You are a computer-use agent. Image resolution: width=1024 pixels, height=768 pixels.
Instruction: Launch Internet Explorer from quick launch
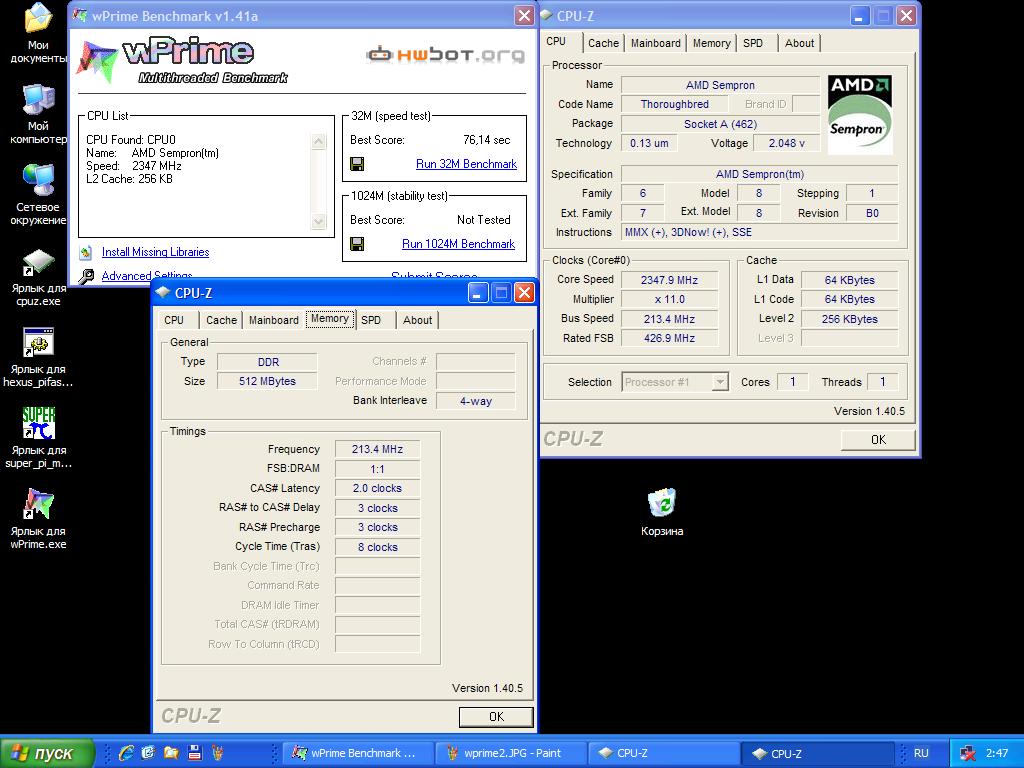(x=126, y=752)
